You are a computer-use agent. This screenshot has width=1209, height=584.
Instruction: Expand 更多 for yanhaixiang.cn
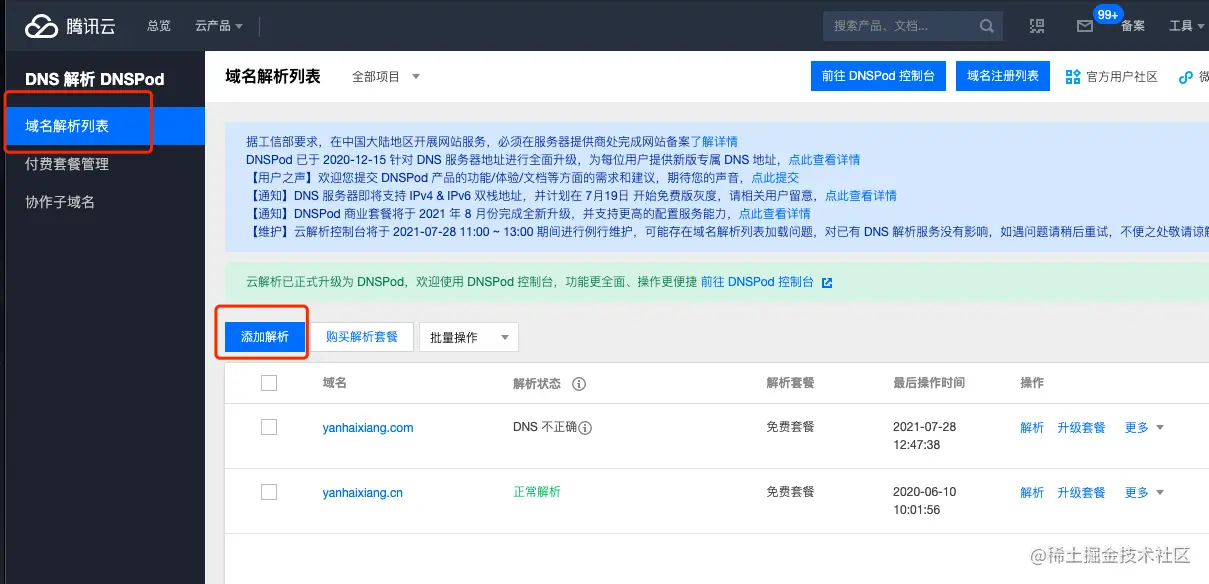coord(1144,492)
